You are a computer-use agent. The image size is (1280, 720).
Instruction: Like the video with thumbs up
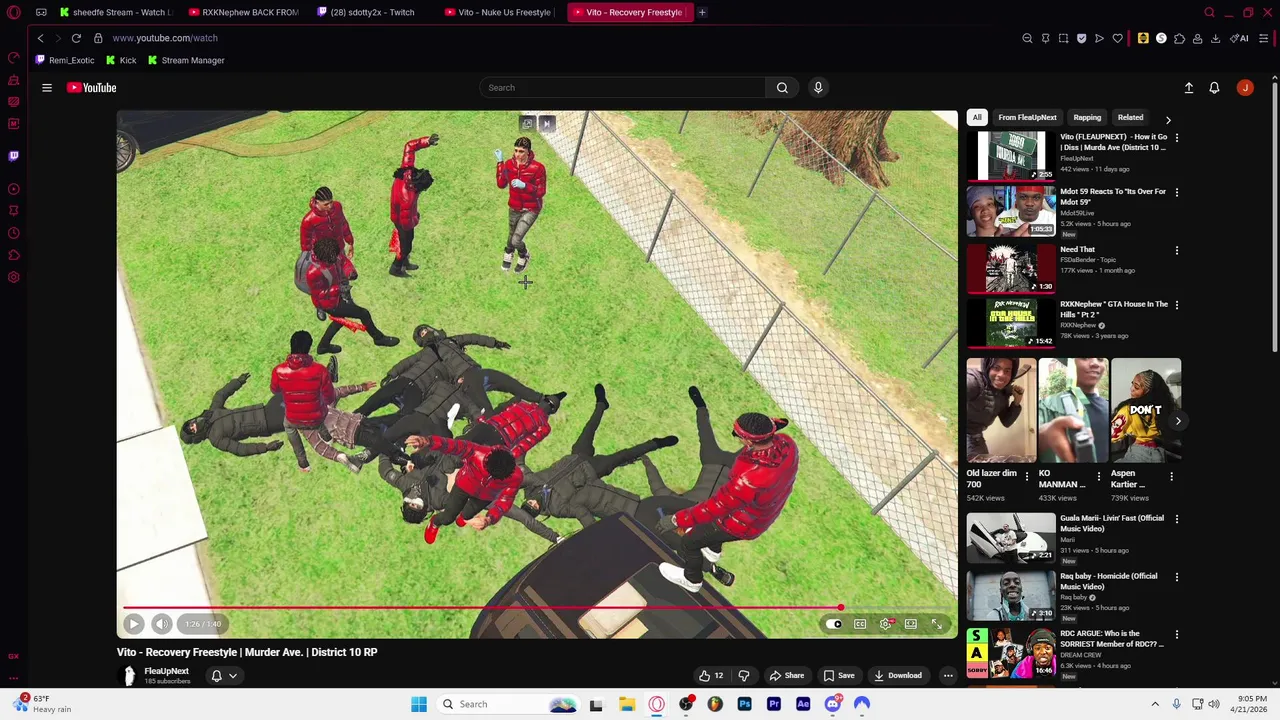point(711,675)
